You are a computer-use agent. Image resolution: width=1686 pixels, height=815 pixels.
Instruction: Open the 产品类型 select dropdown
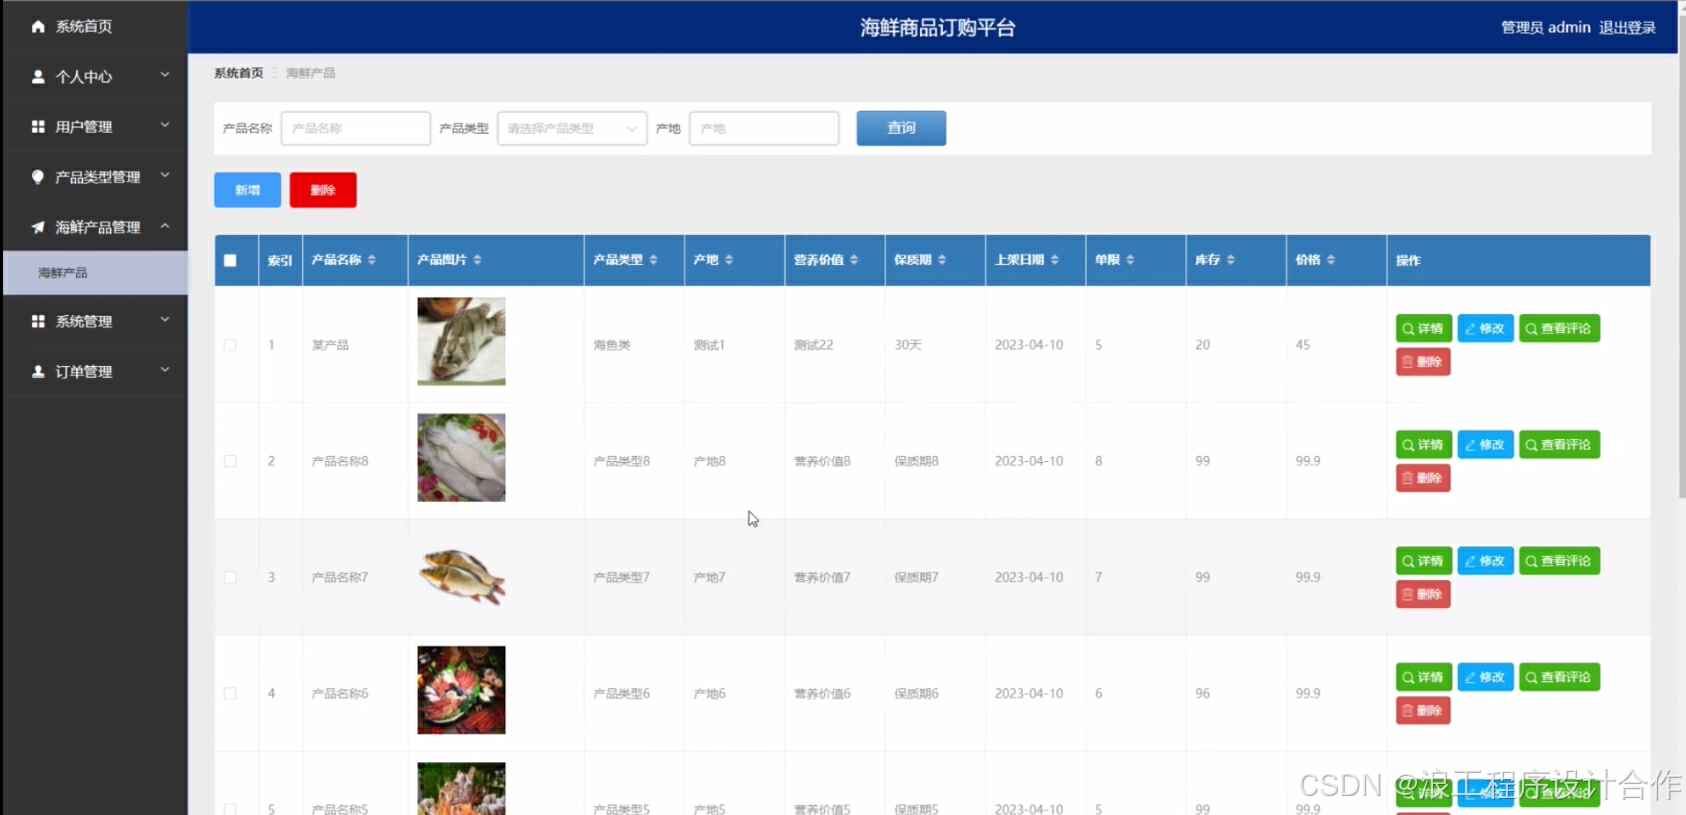[x=572, y=128]
